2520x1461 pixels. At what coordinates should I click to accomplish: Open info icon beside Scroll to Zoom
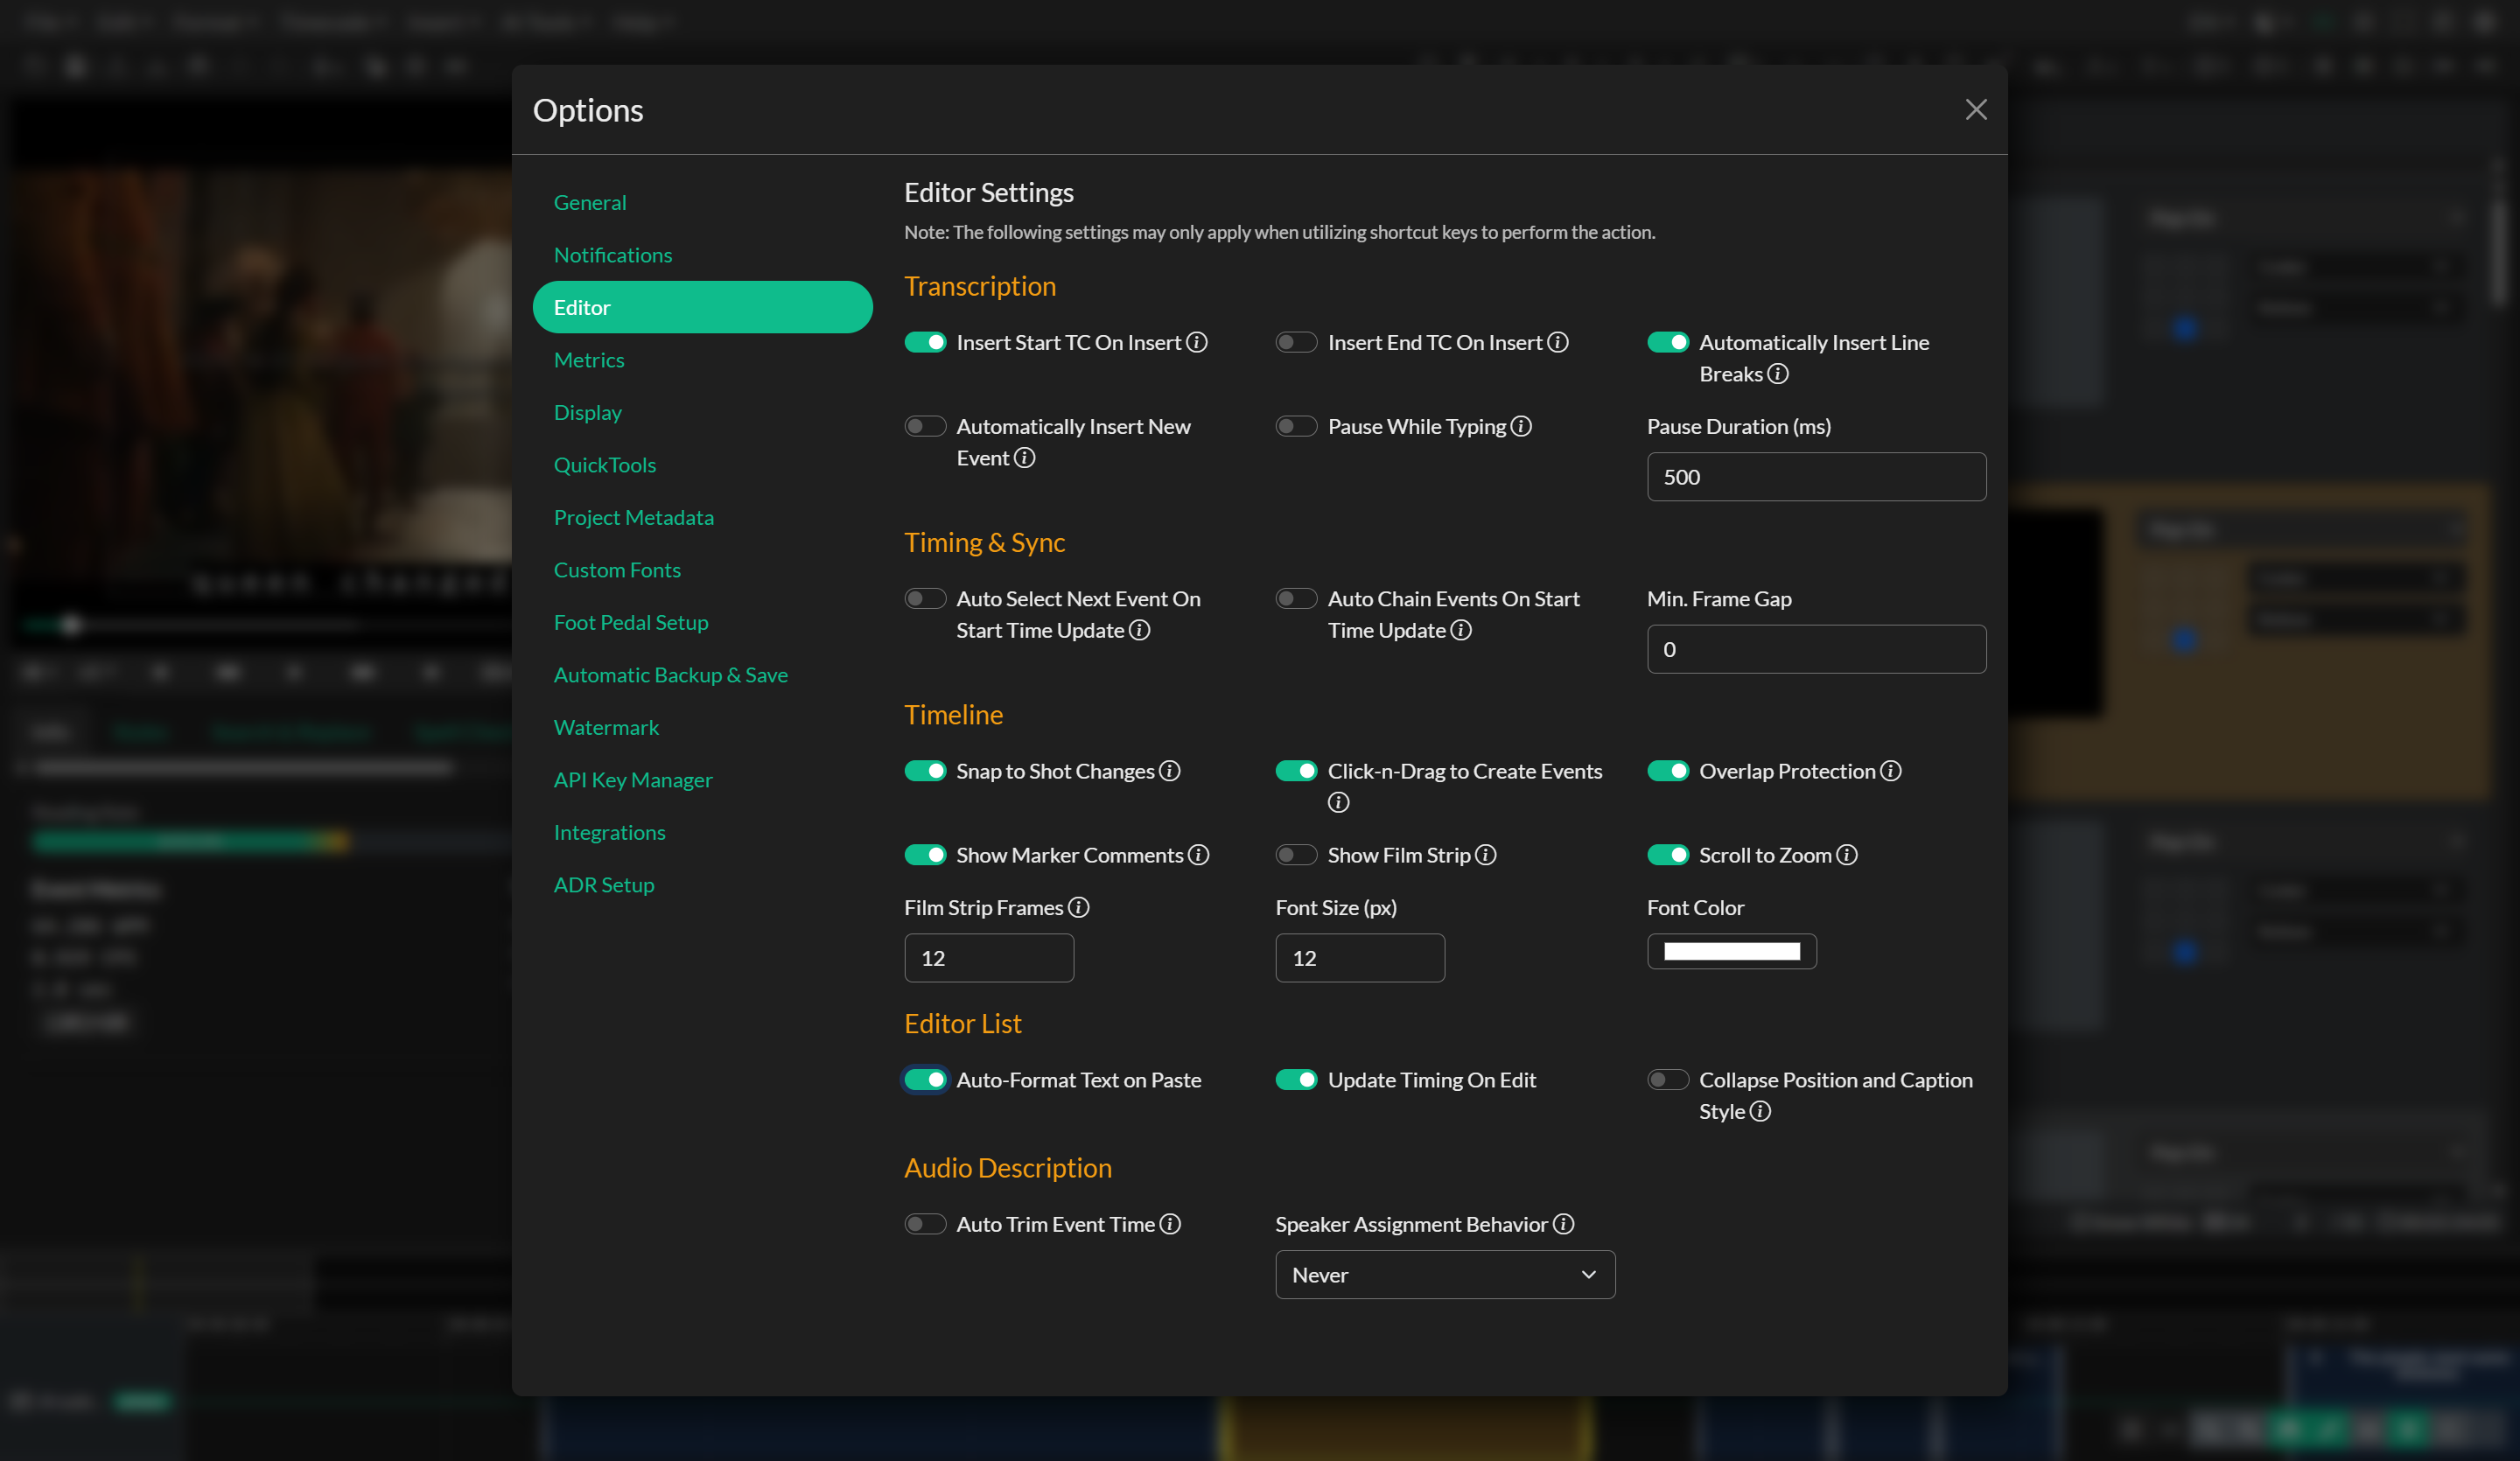1846,855
